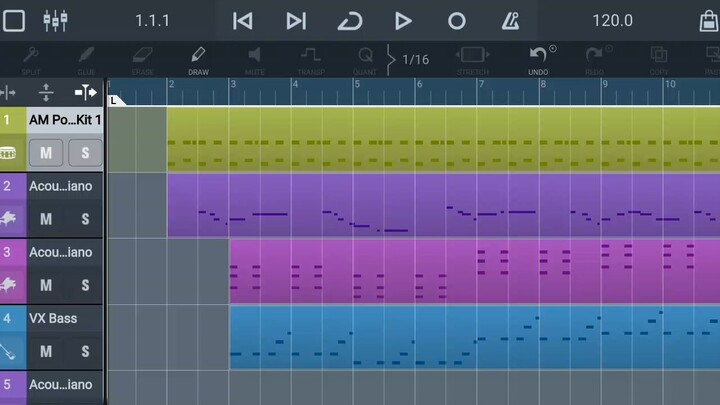
Task: Click the Undo arrow icon
Action: (540, 58)
